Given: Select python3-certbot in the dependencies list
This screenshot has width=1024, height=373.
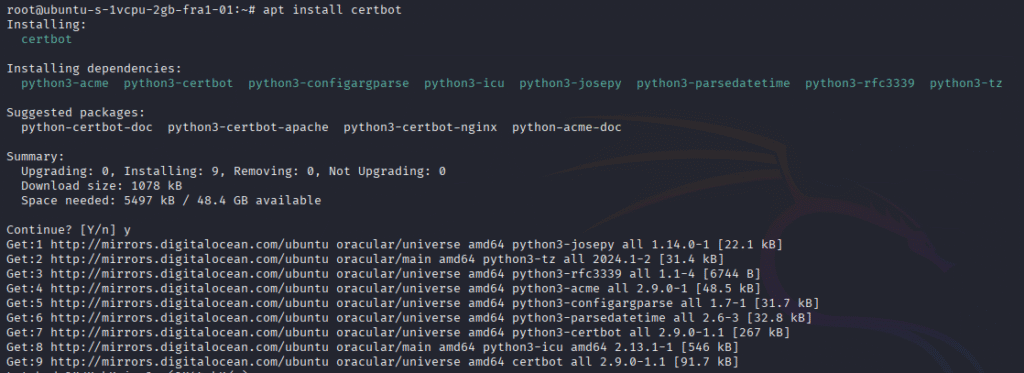Looking at the screenshot, I should click(x=178, y=84).
